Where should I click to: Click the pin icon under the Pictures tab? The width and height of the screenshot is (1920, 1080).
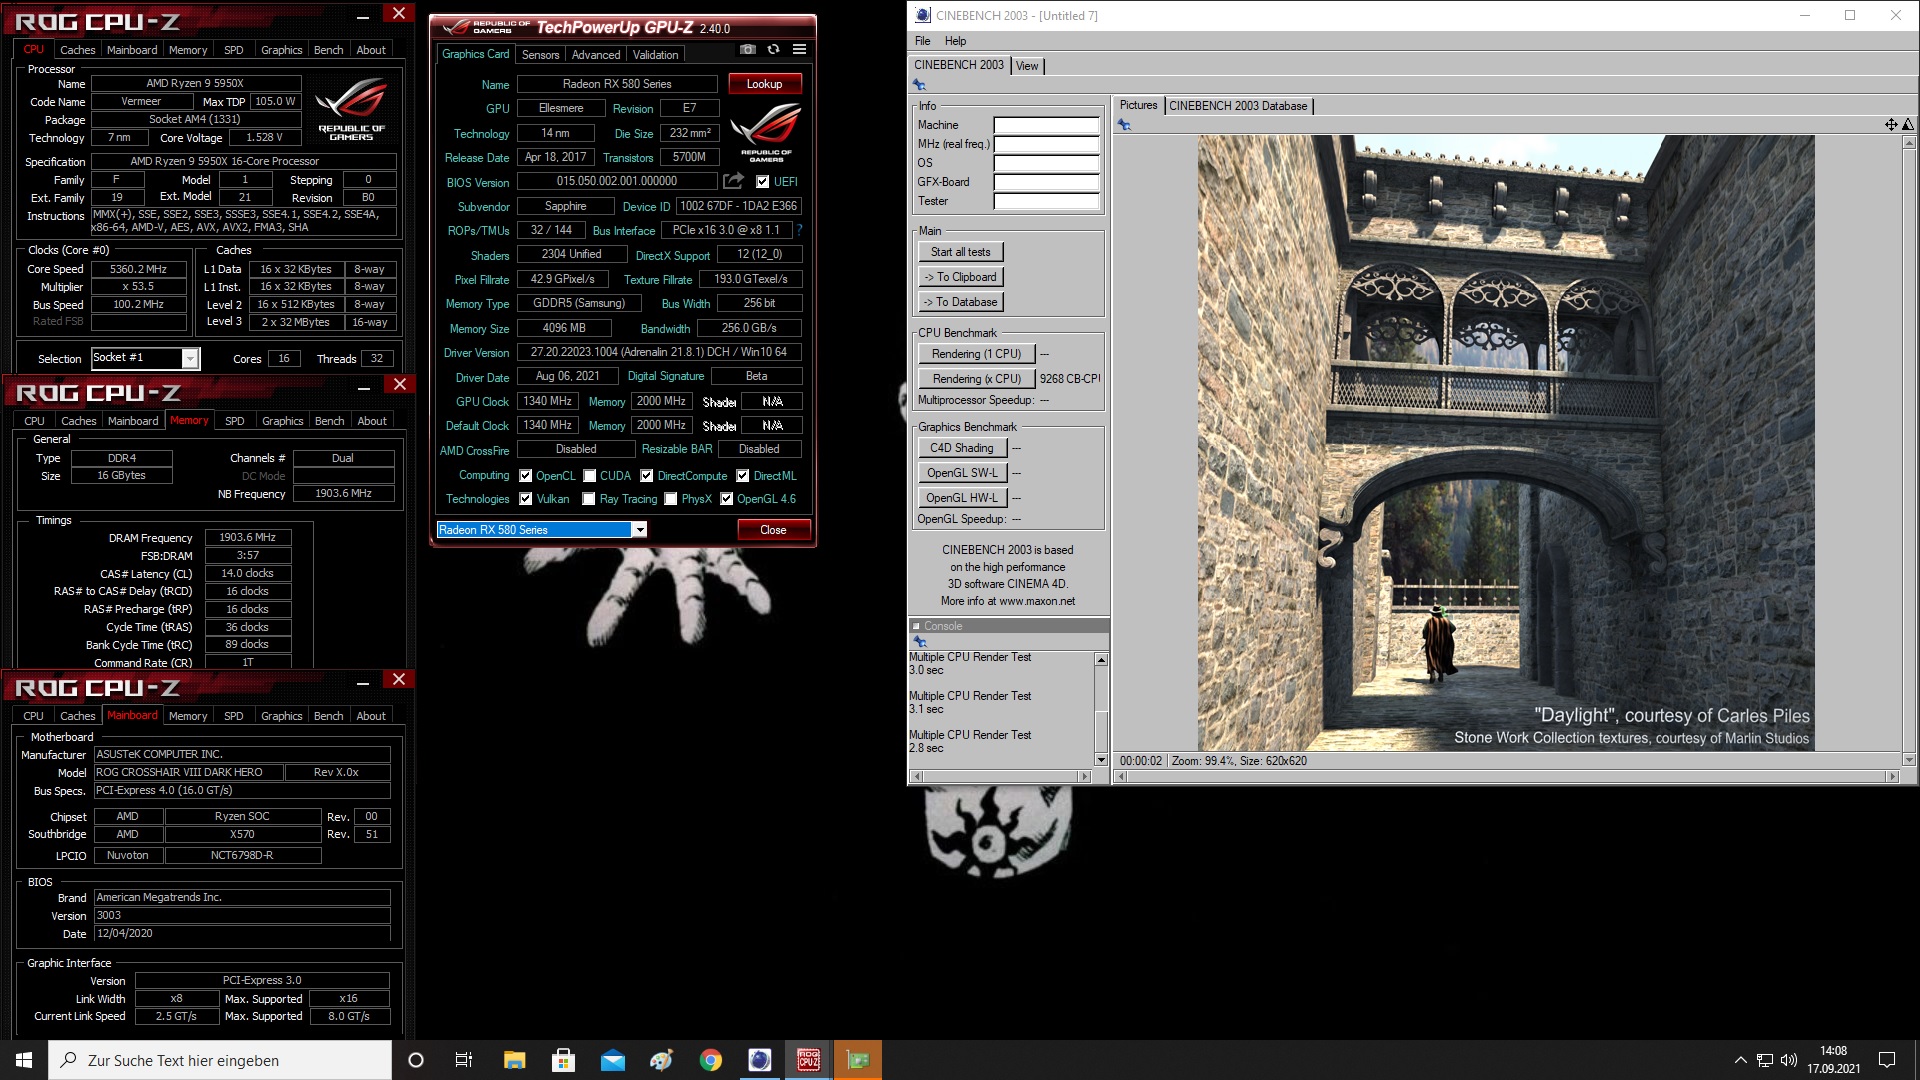pos(1124,125)
